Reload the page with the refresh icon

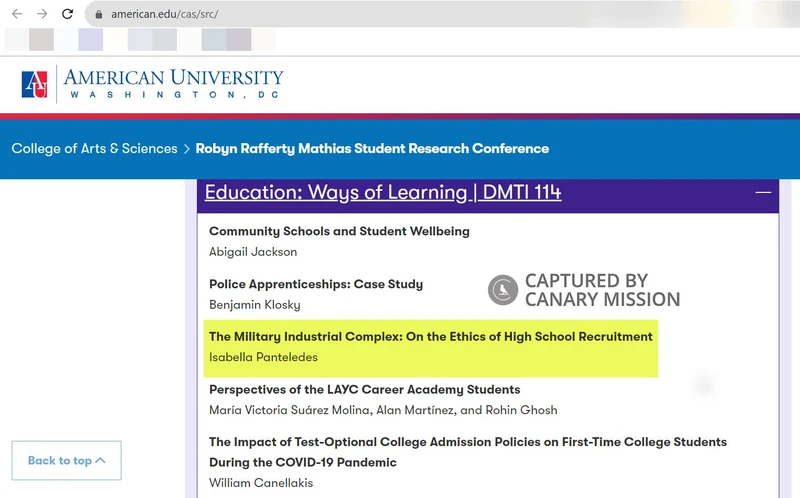click(x=68, y=14)
